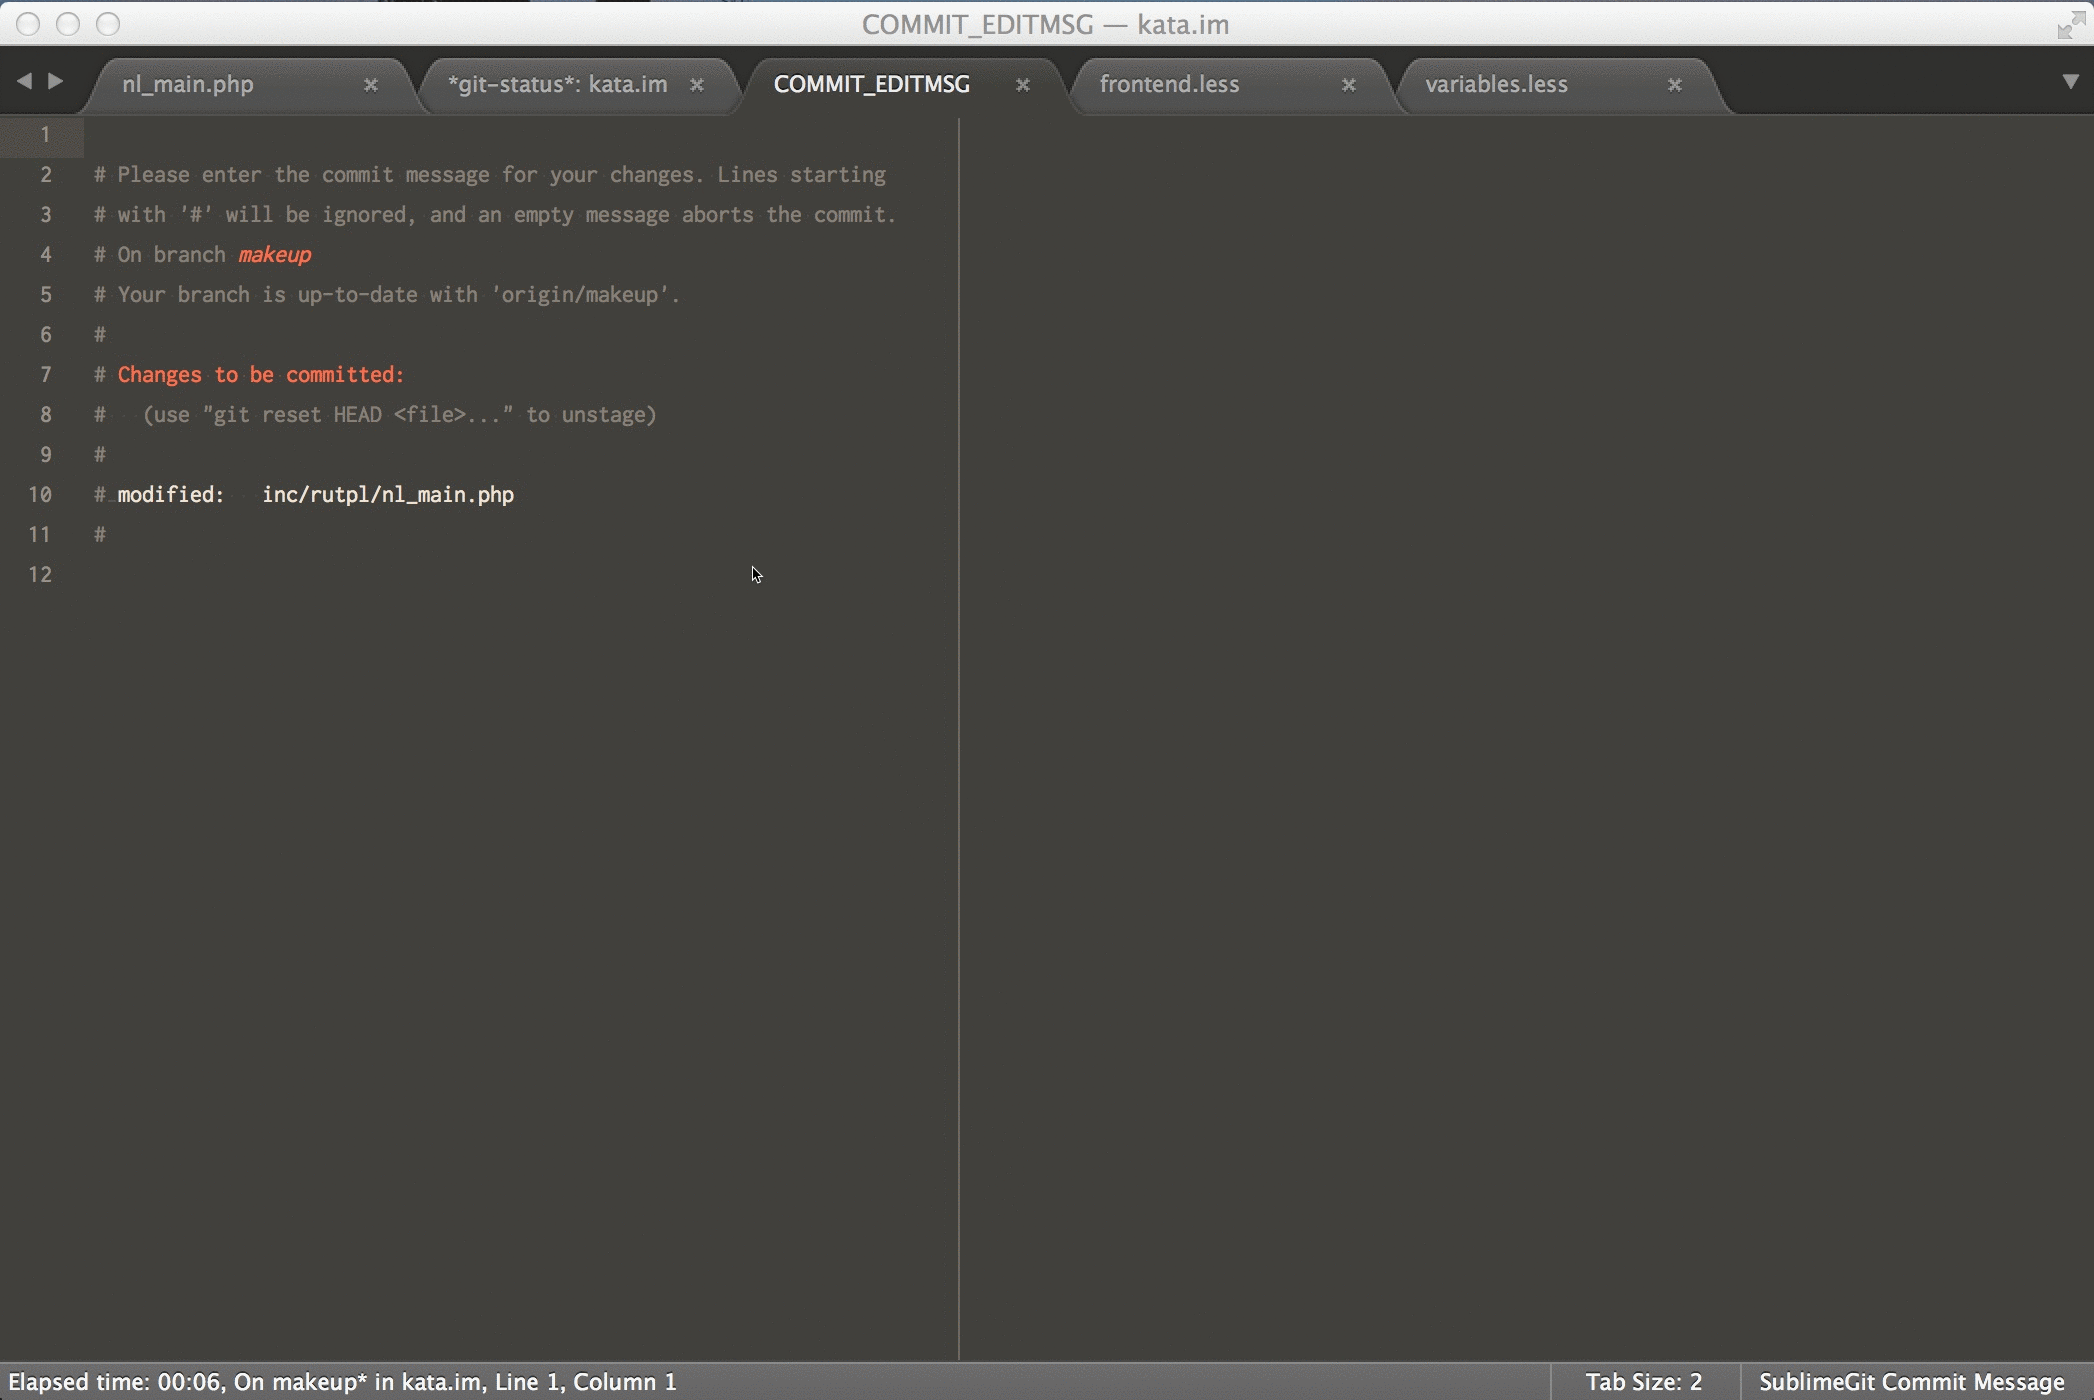Click the right navigation arrow icon
Screen dimensions: 2094x1400
[x=53, y=81]
